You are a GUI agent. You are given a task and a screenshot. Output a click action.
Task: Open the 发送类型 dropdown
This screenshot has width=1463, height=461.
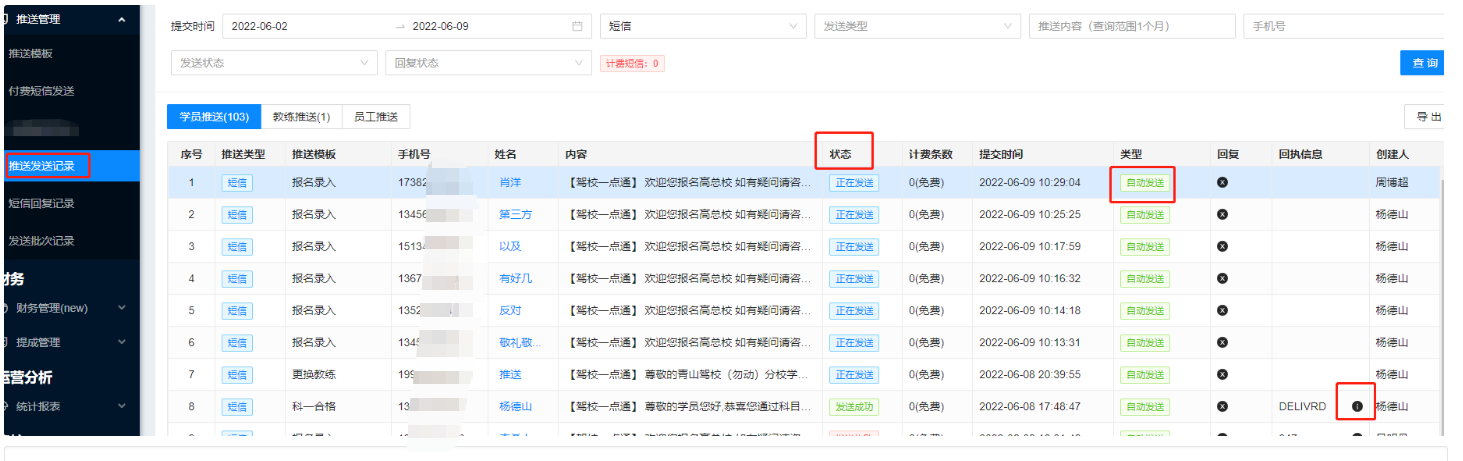click(x=917, y=27)
